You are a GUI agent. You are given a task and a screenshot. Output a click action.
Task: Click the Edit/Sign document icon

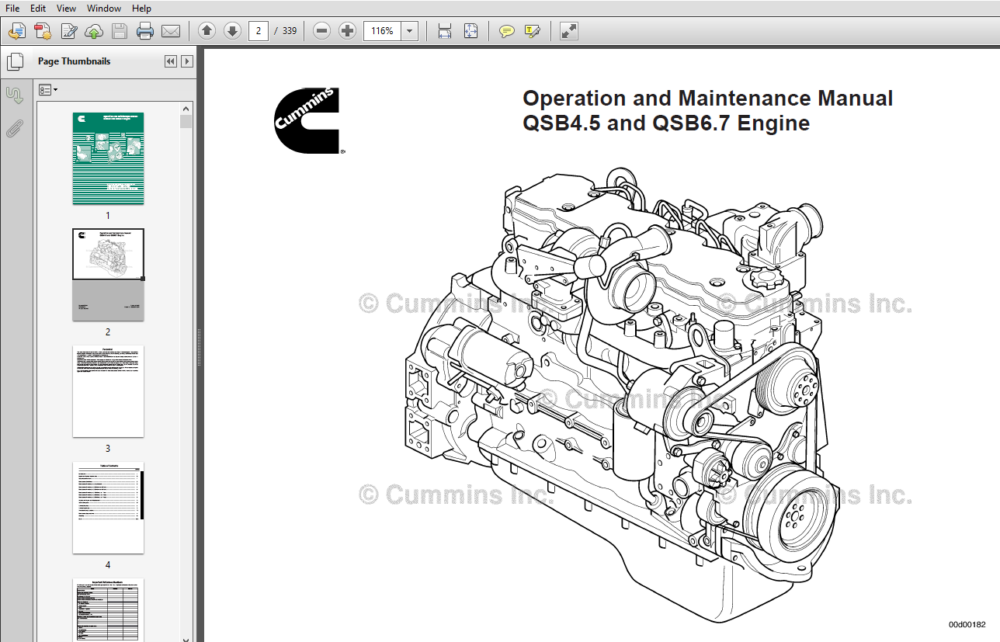(68, 31)
